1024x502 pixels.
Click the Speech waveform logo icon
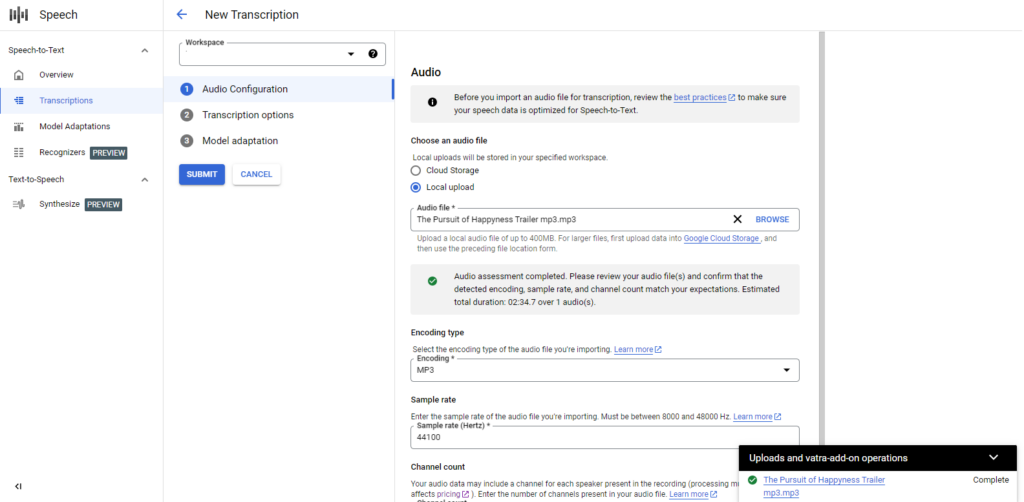(x=19, y=14)
